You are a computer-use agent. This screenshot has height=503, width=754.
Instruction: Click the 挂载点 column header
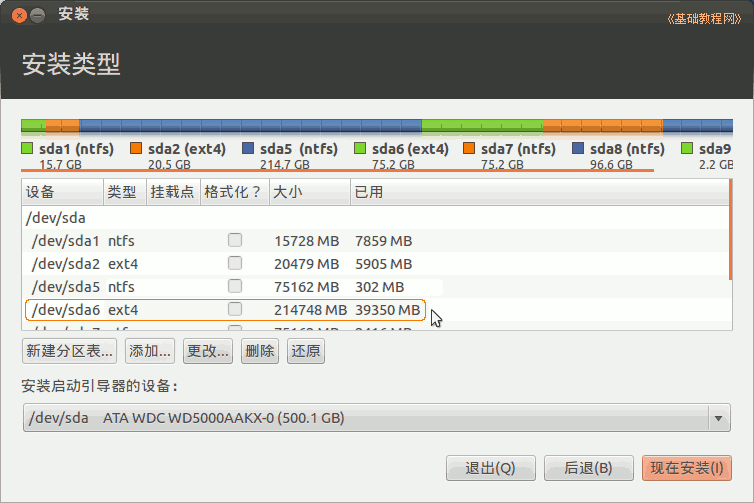173,192
